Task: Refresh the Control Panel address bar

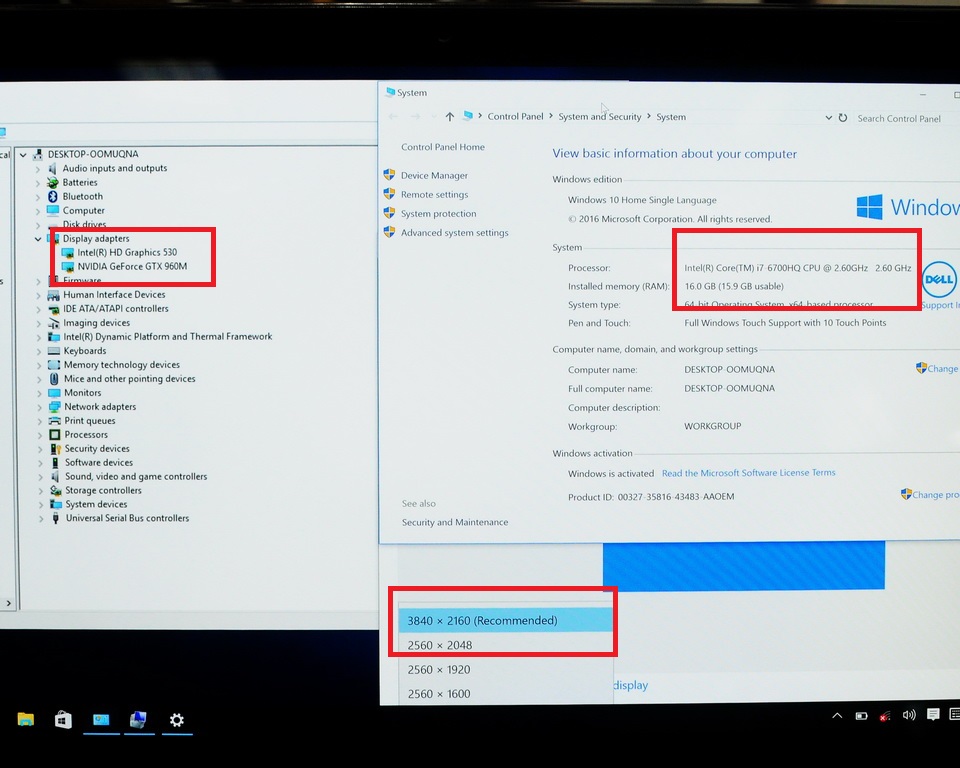Action: point(843,118)
